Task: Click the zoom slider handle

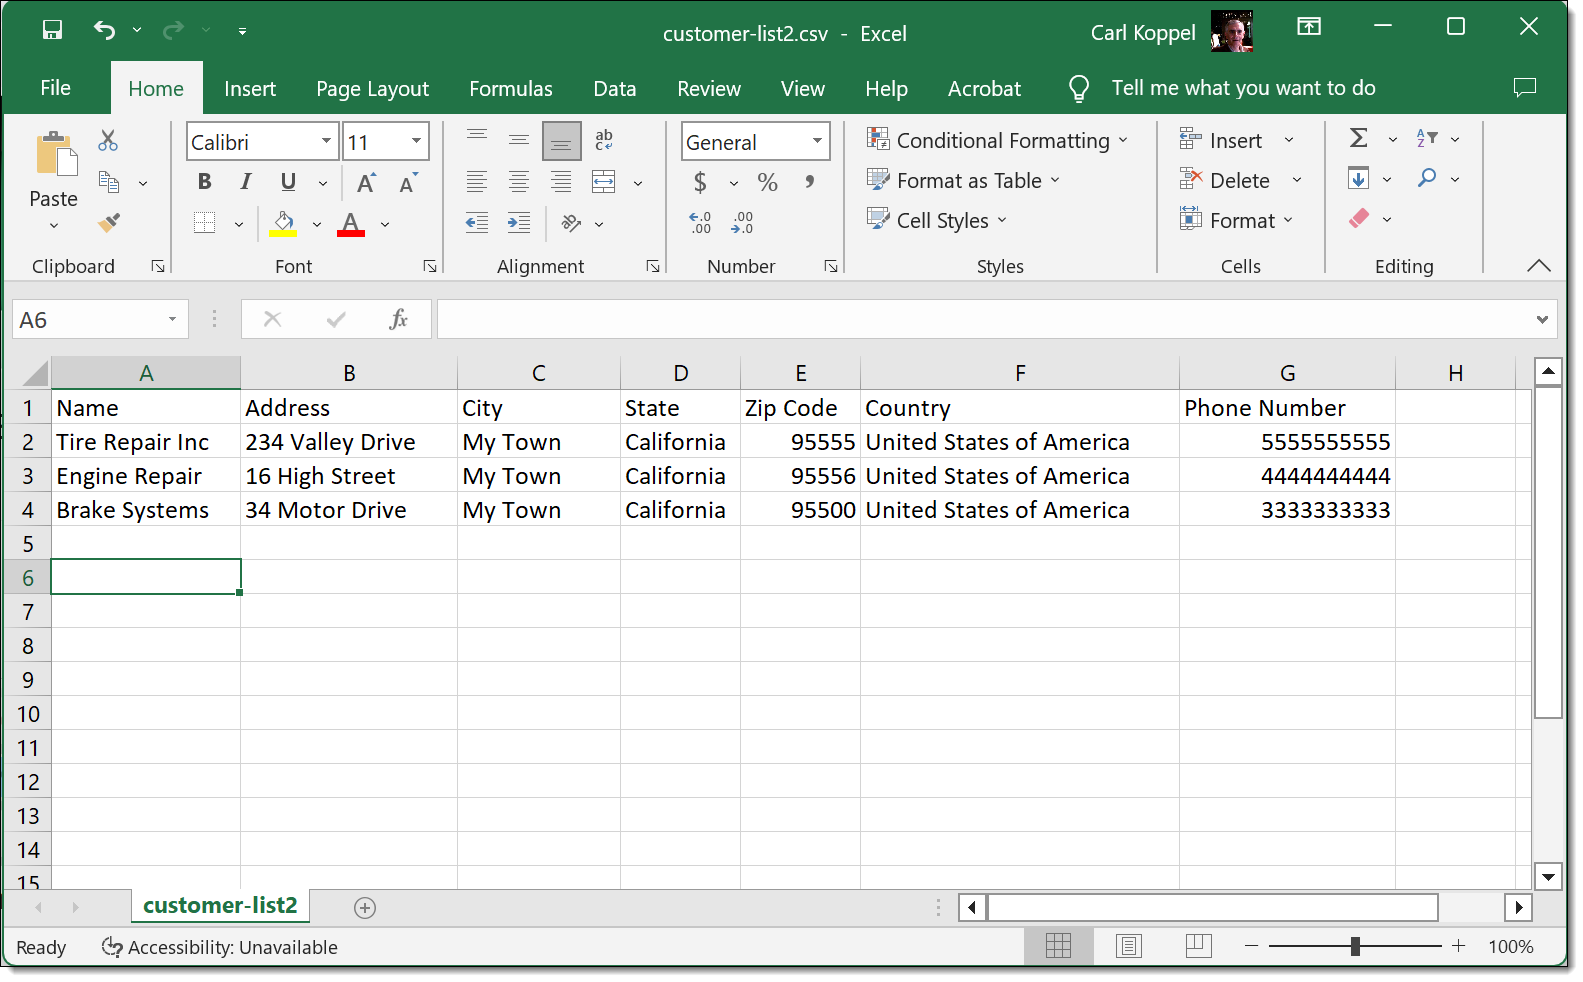Action: point(1355,946)
